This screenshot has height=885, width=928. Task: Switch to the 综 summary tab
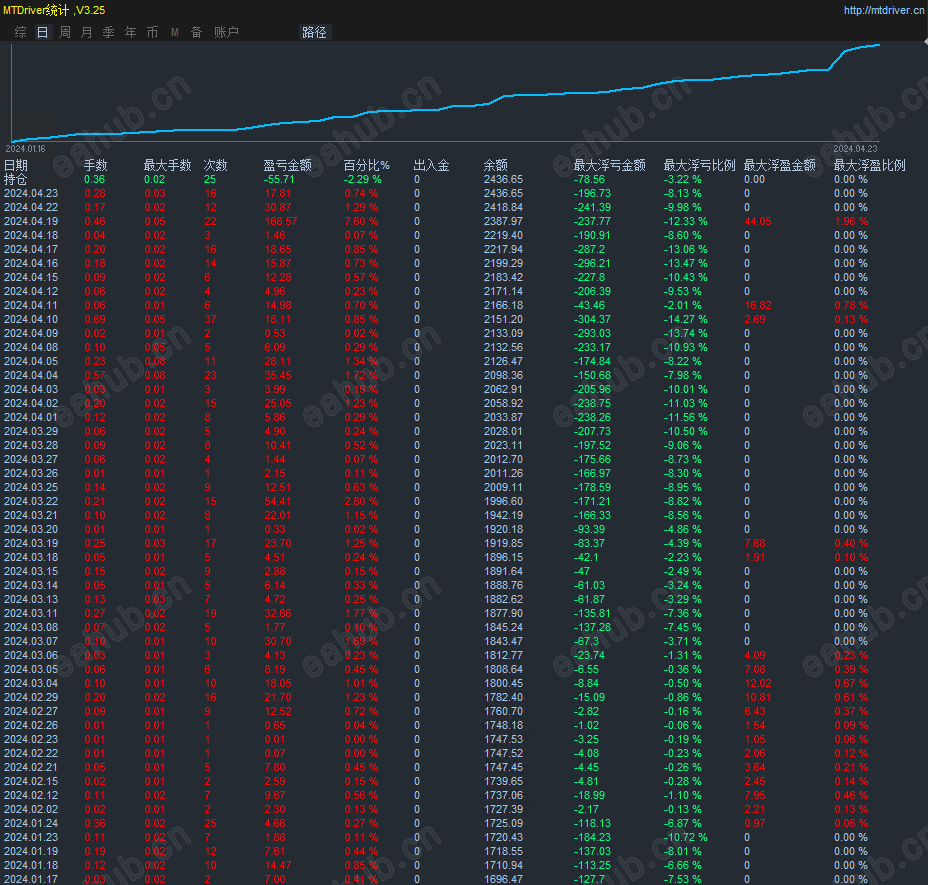click(20, 32)
